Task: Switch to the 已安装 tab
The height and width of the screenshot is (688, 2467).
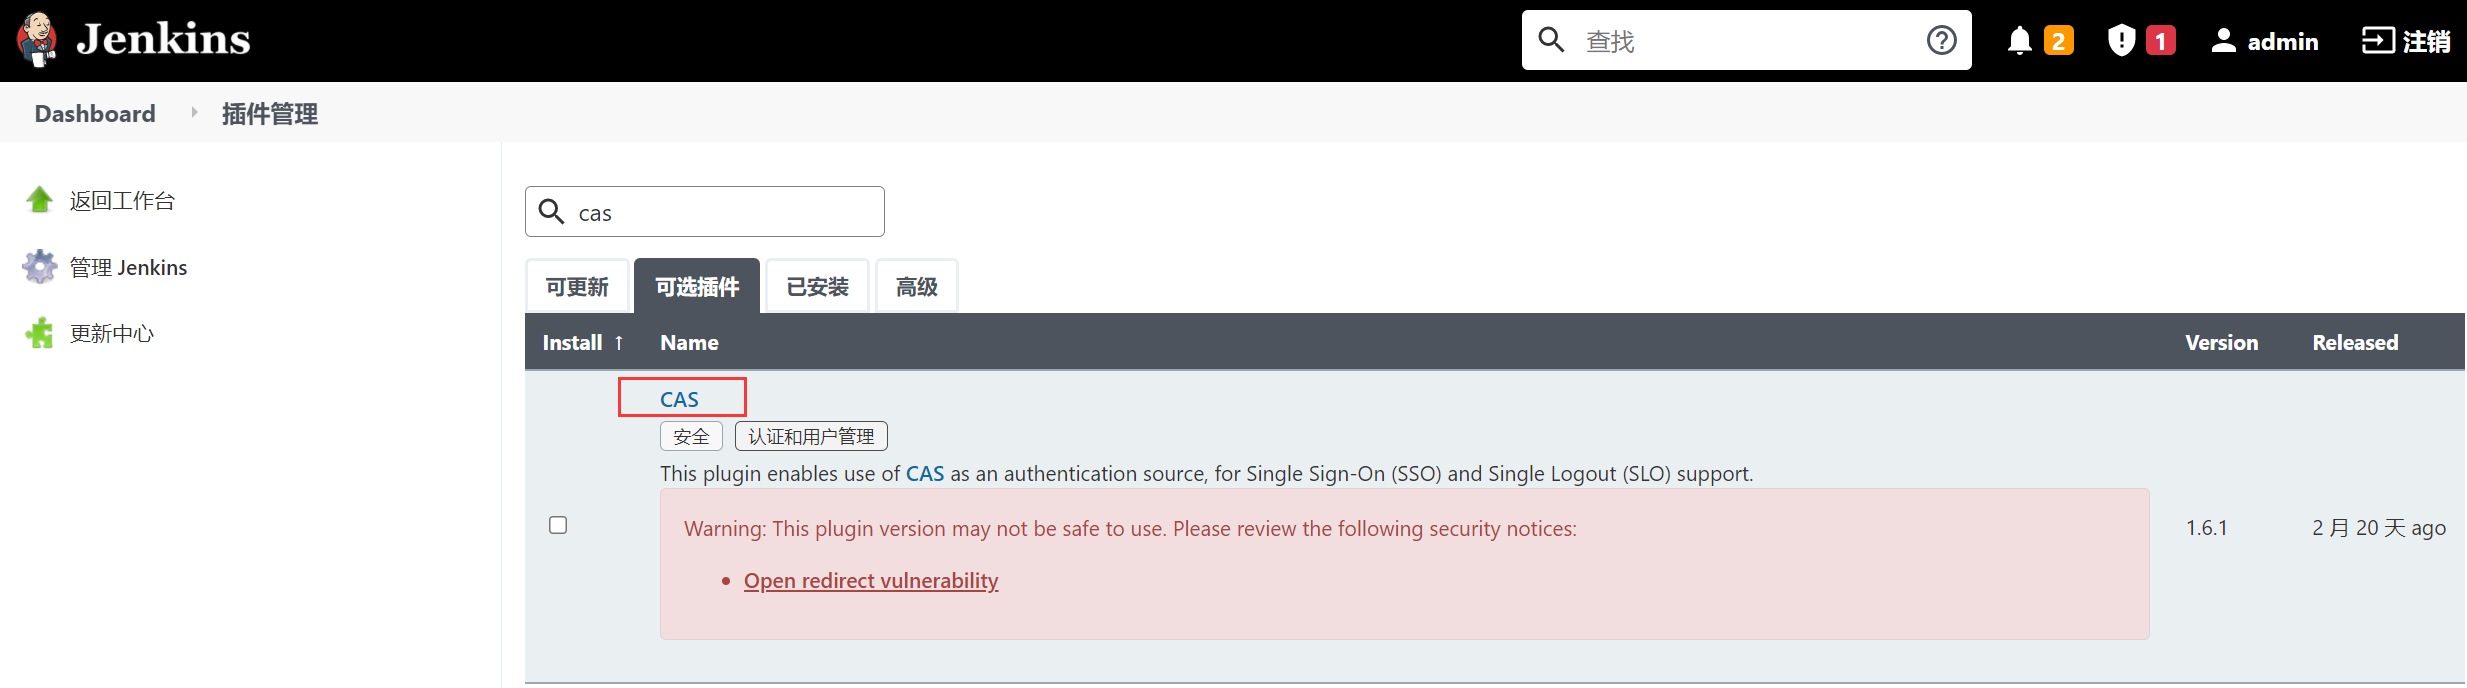Action: tap(816, 286)
